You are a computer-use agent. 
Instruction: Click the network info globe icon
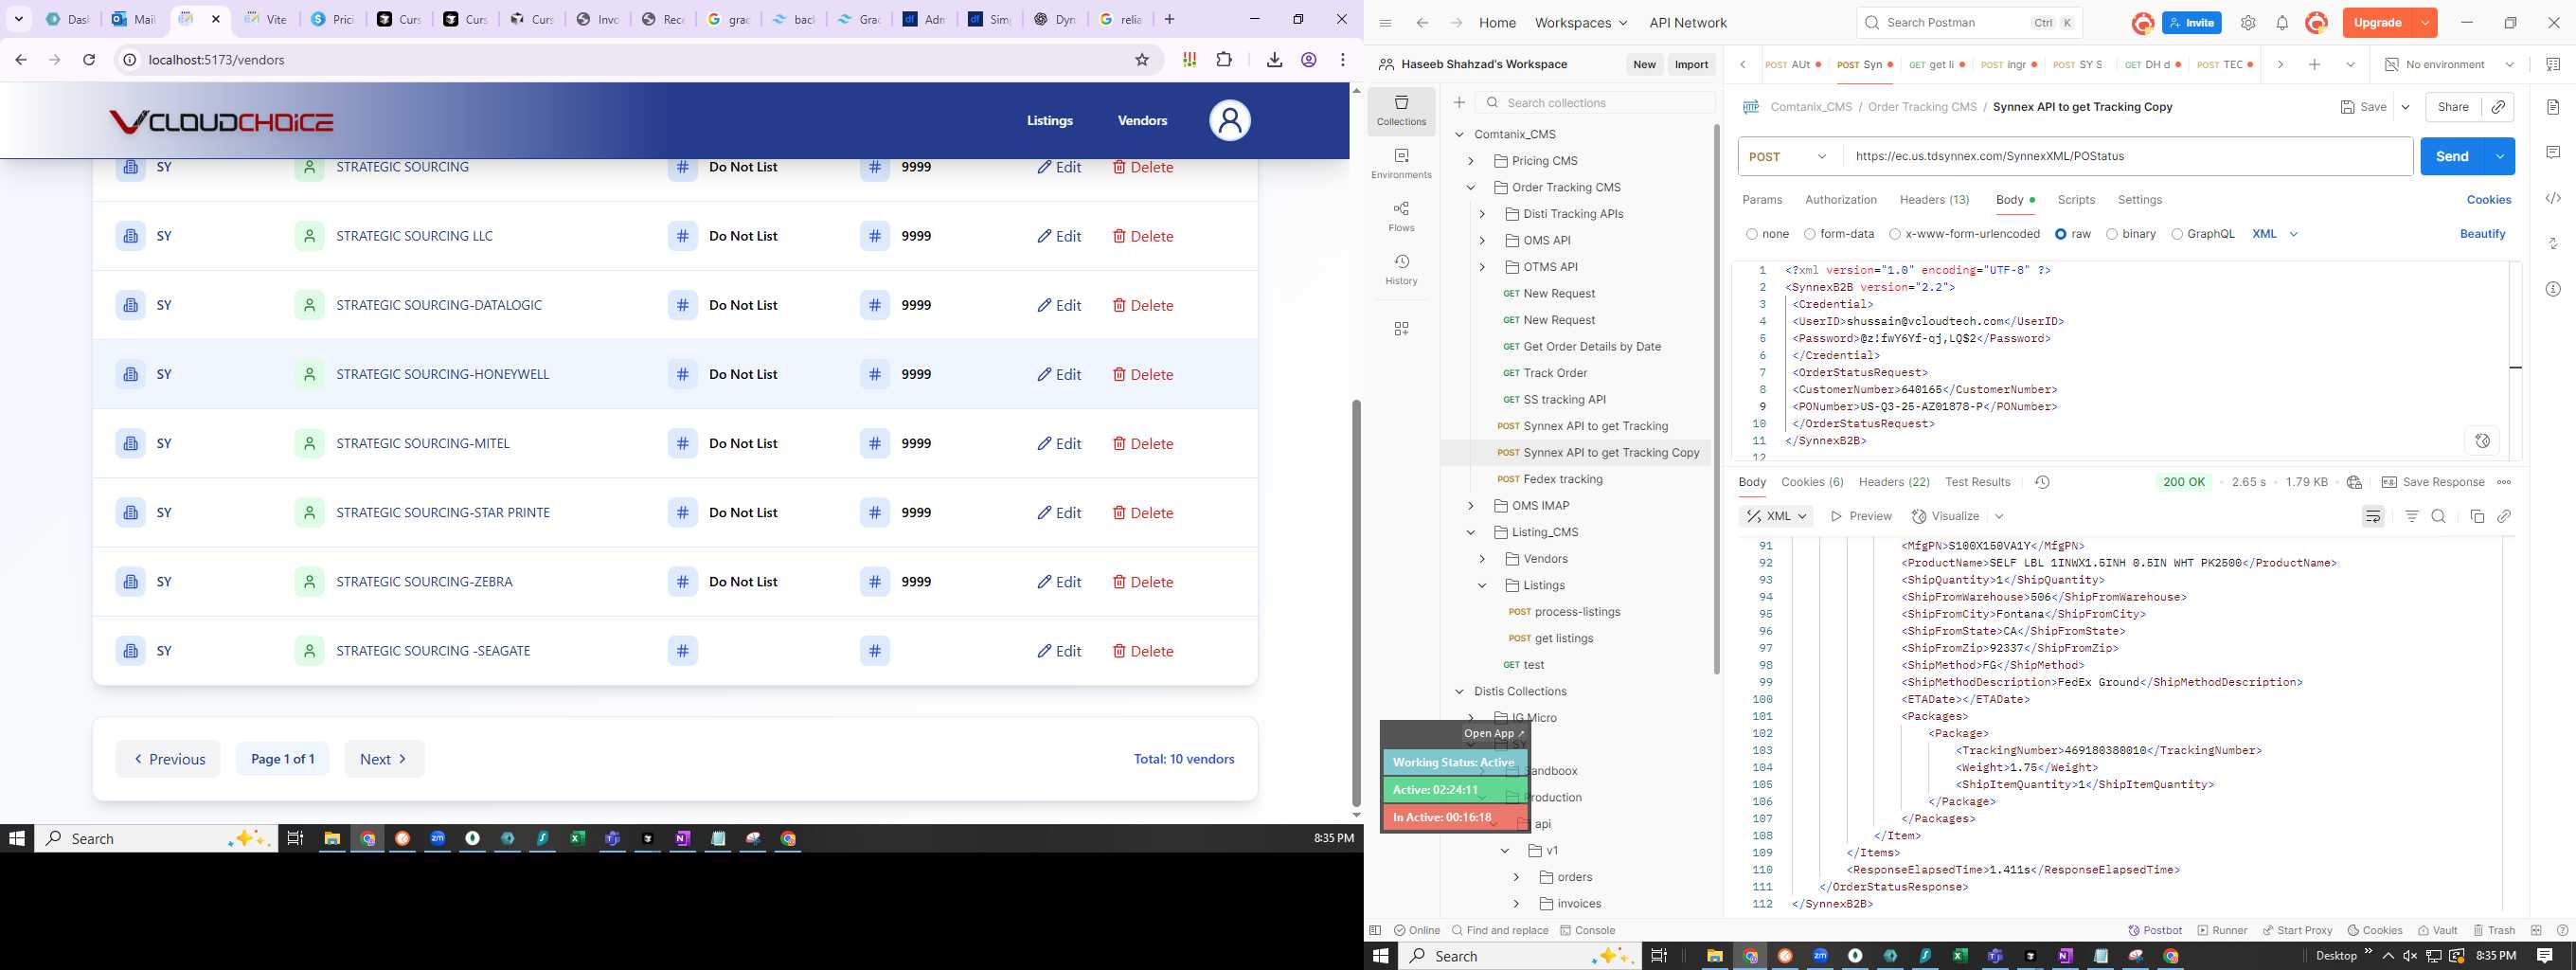(x=2354, y=482)
